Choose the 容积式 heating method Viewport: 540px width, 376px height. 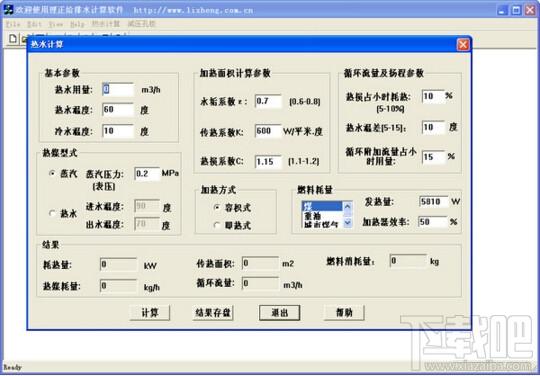pyautogui.click(x=217, y=208)
